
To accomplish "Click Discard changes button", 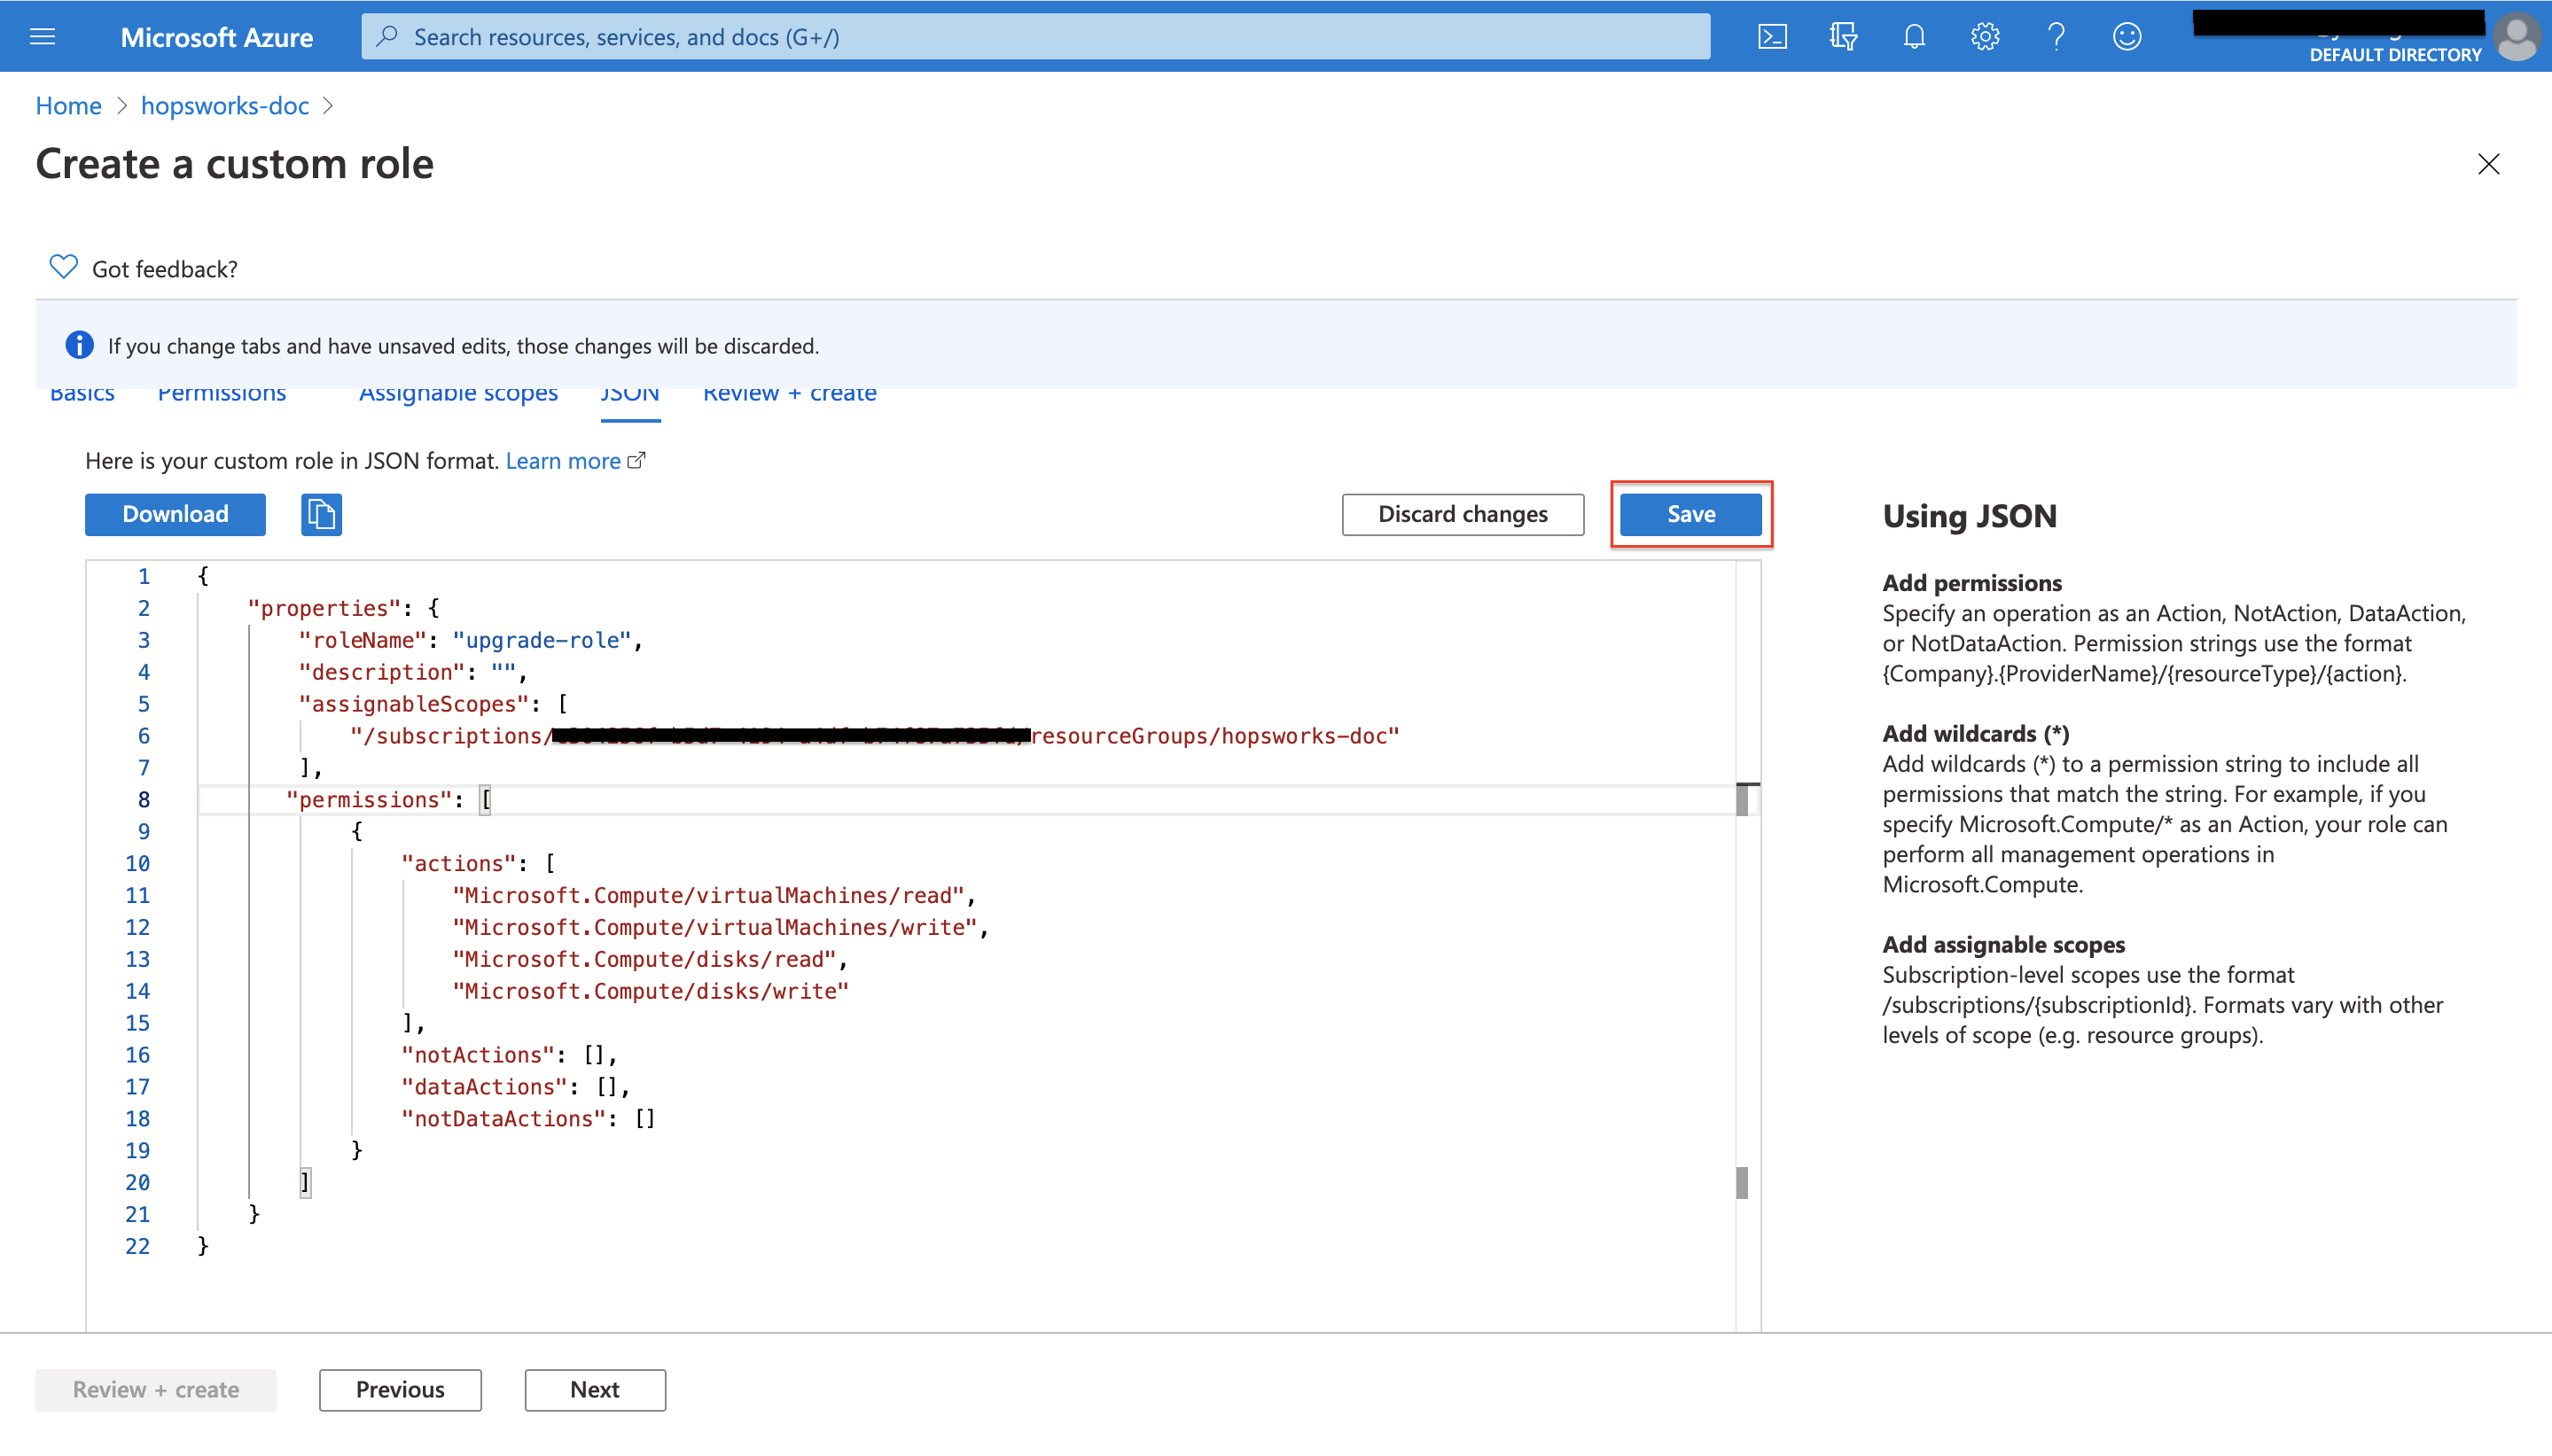I will pyautogui.click(x=1462, y=514).
